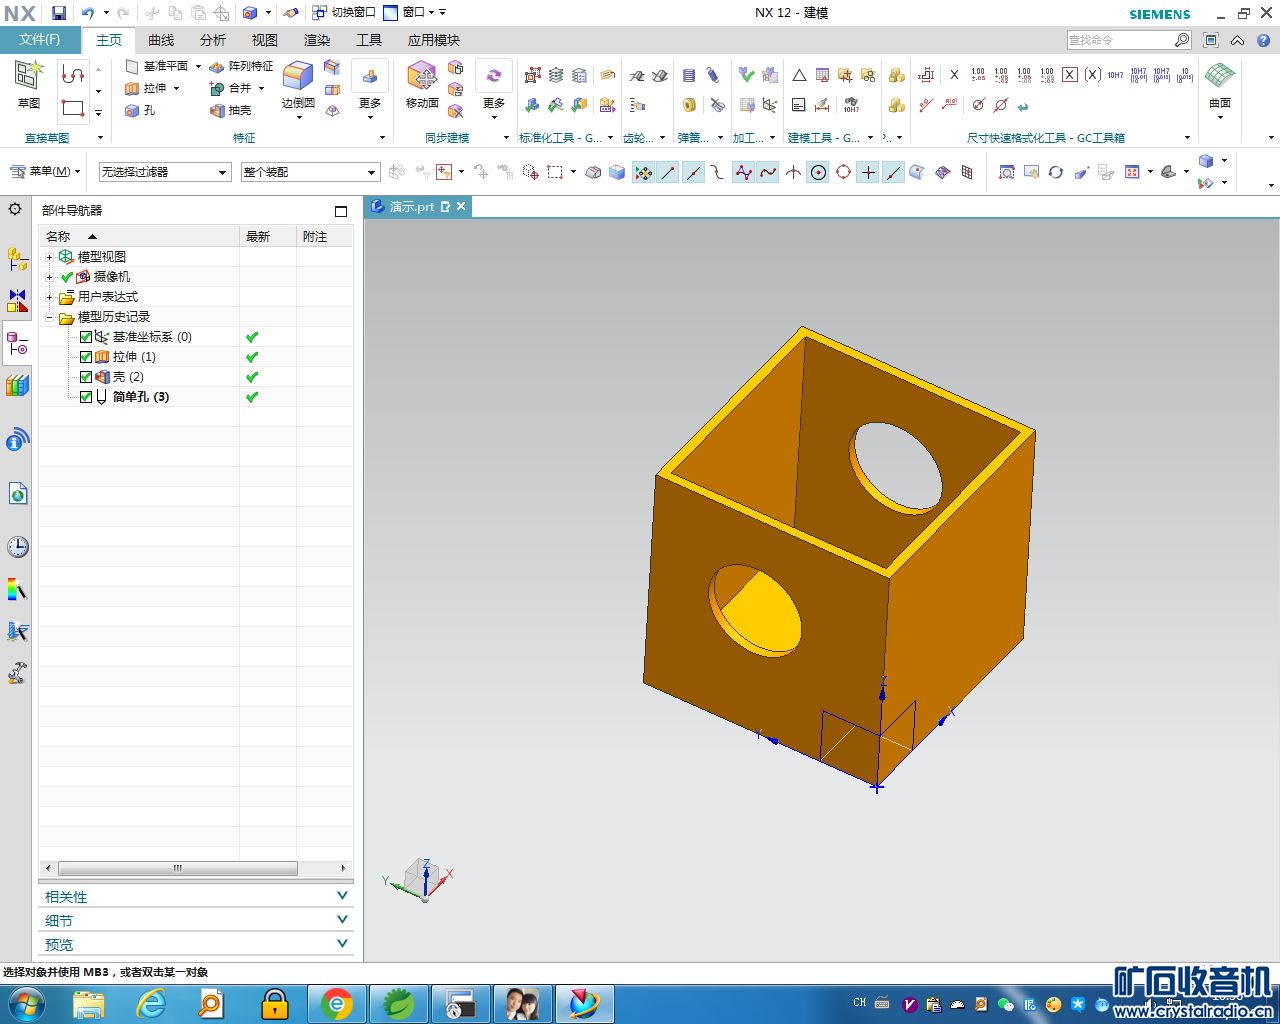
Task: Select the 拉伸 (Extrude) tool
Action: click(x=146, y=88)
